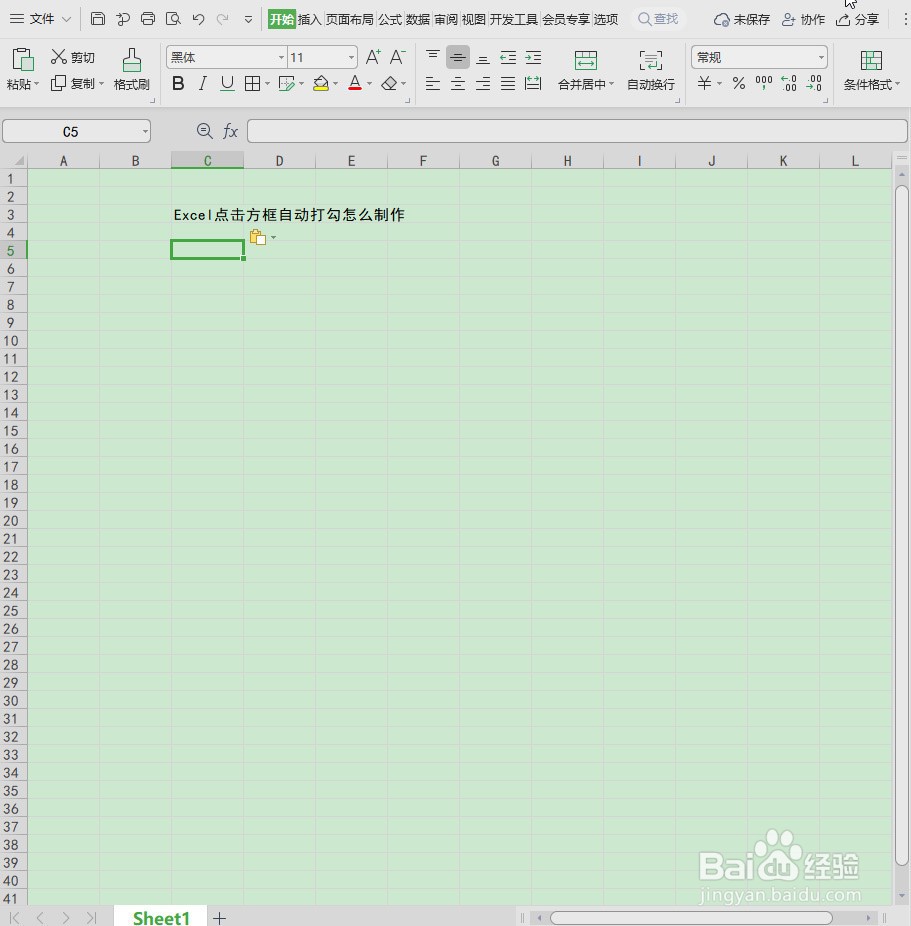Viewport: 911px width, 926px height.
Task: Apply percent style format
Action: coord(739,83)
